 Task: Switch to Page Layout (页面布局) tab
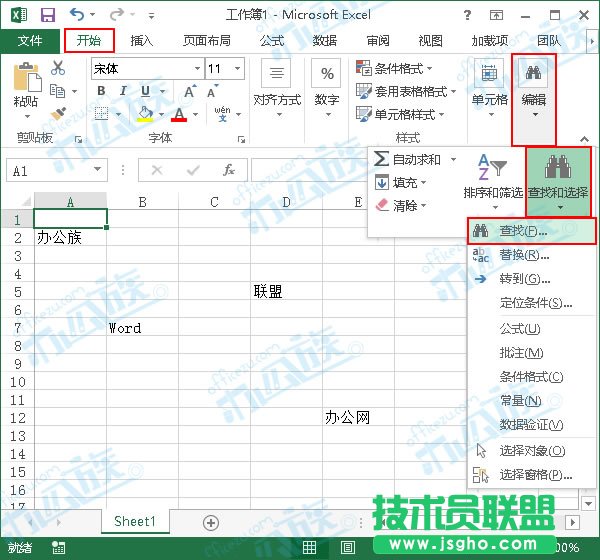[x=207, y=41]
